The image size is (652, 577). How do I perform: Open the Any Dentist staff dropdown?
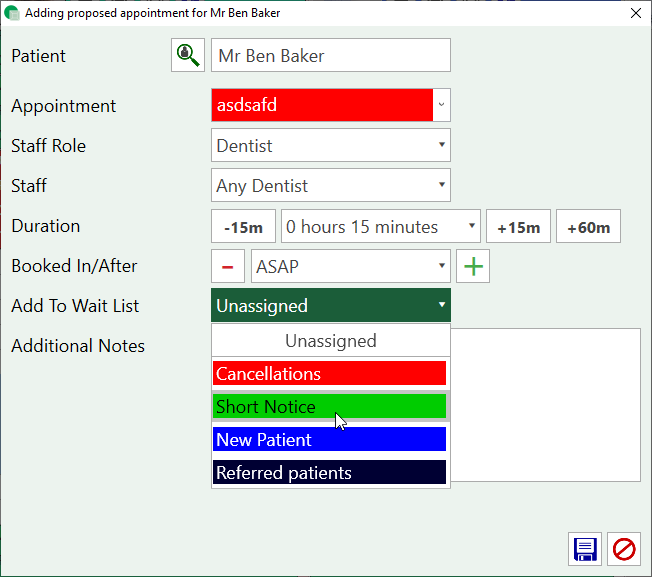pos(442,186)
